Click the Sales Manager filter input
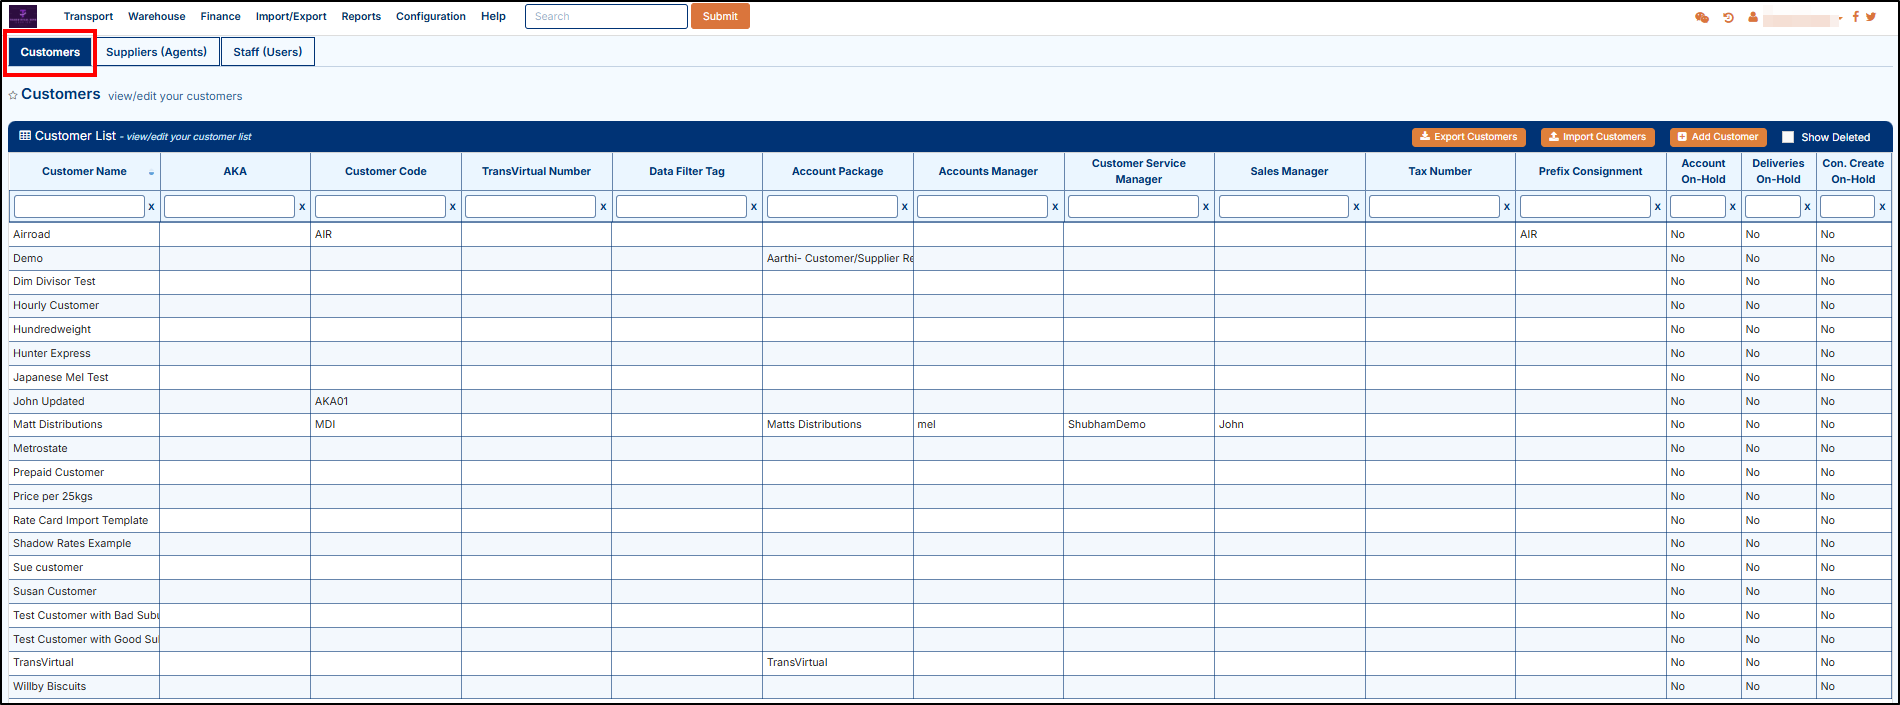 point(1284,206)
